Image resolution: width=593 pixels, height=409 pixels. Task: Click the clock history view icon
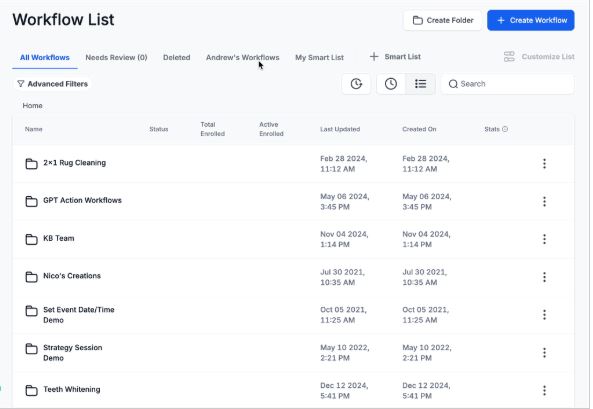(x=391, y=84)
